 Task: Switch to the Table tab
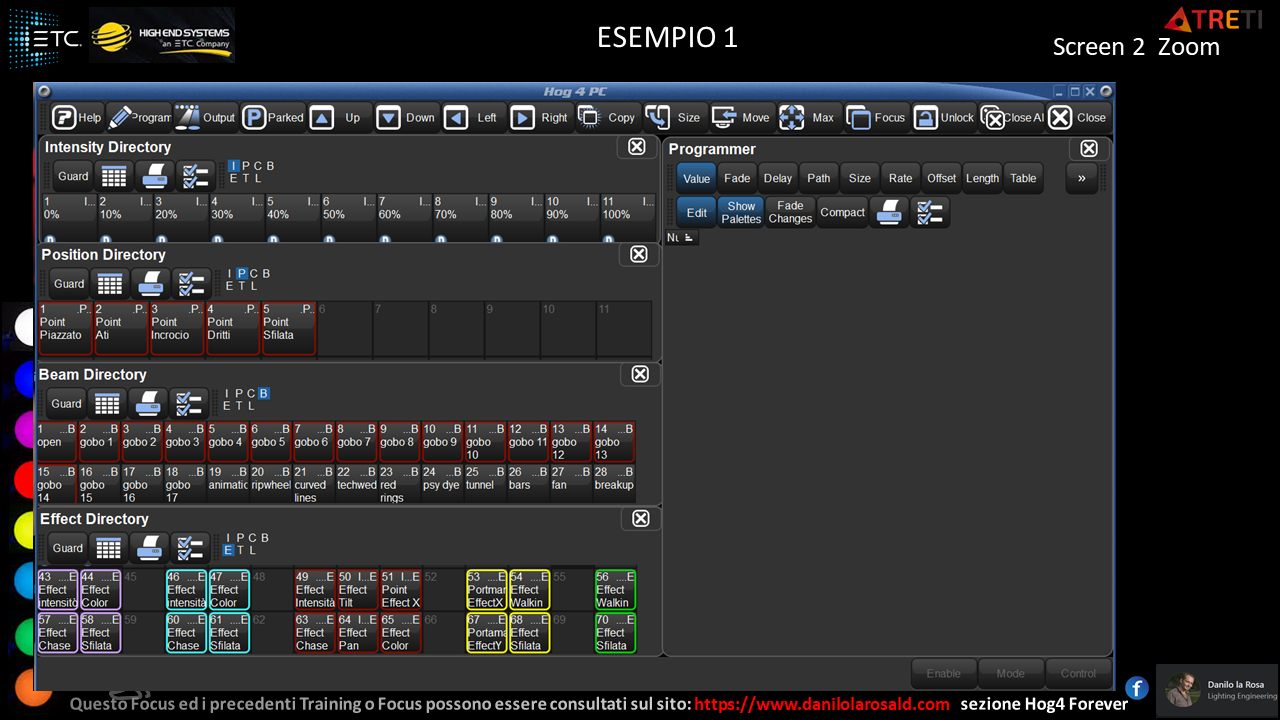[x=1023, y=178]
